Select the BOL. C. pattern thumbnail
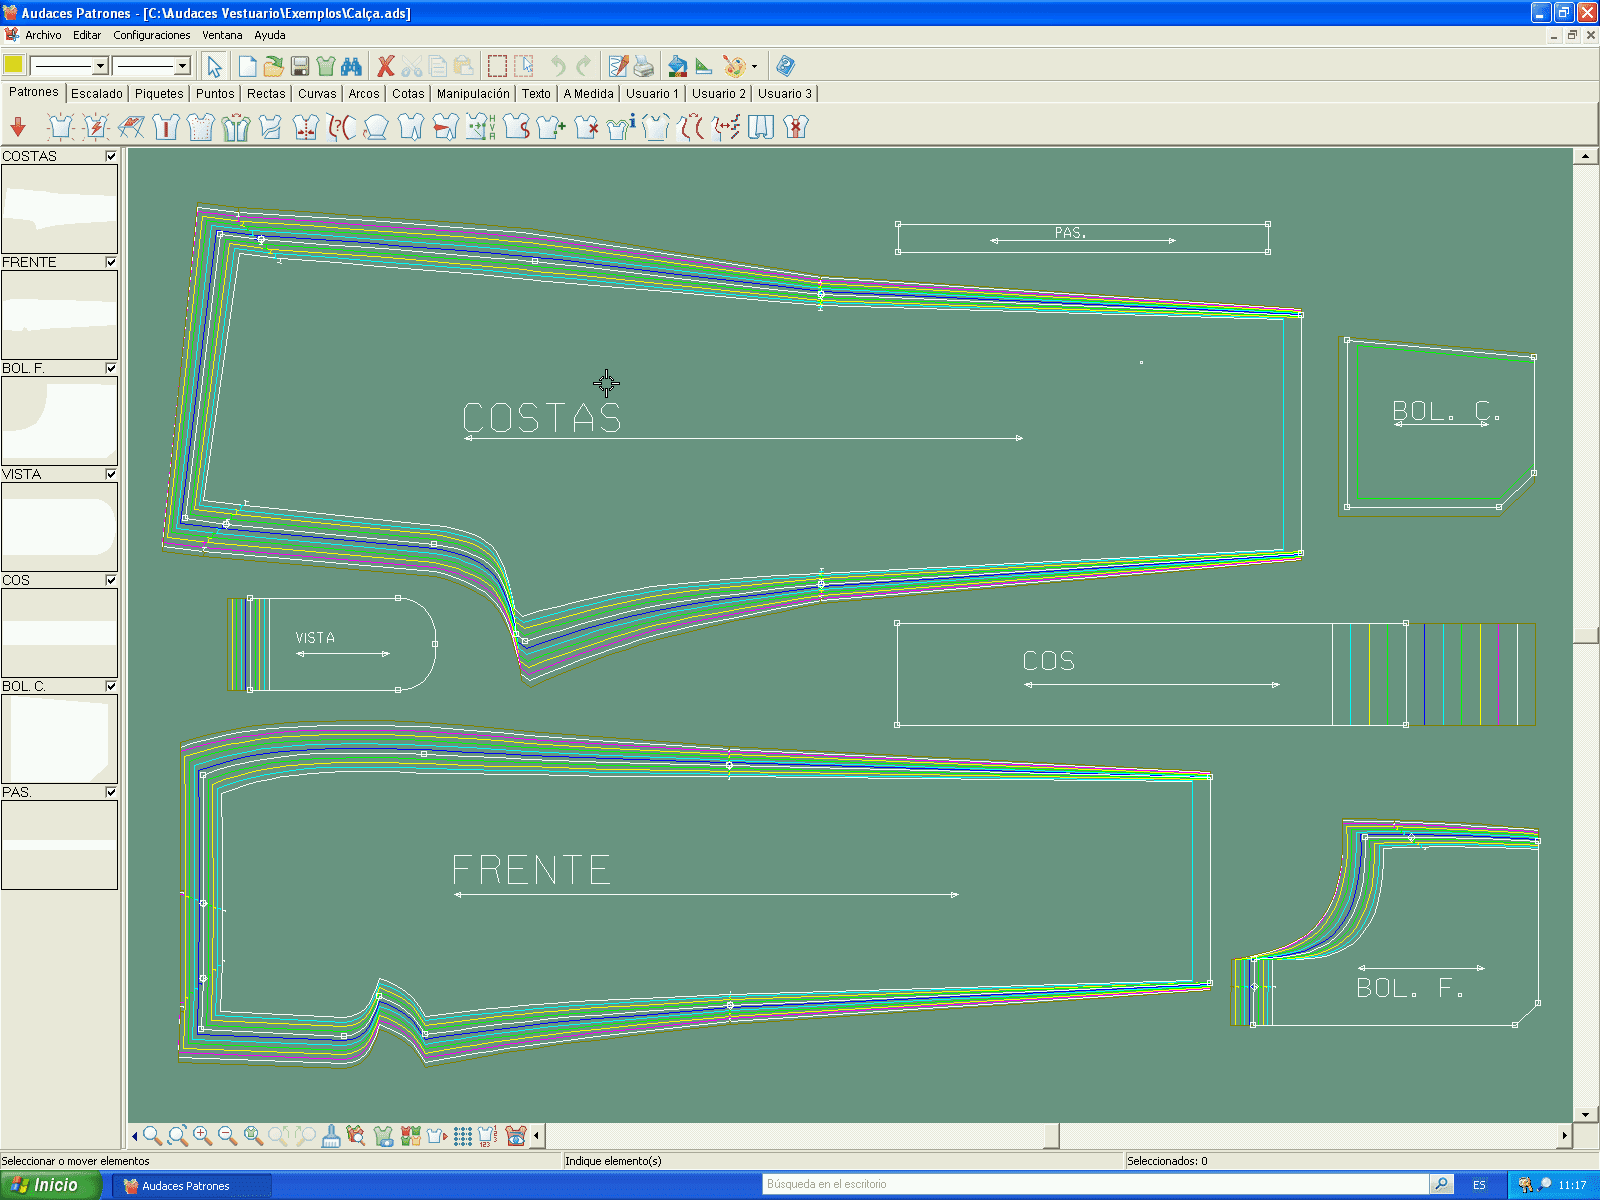This screenshot has height=1200, width=1600. pyautogui.click(x=59, y=739)
